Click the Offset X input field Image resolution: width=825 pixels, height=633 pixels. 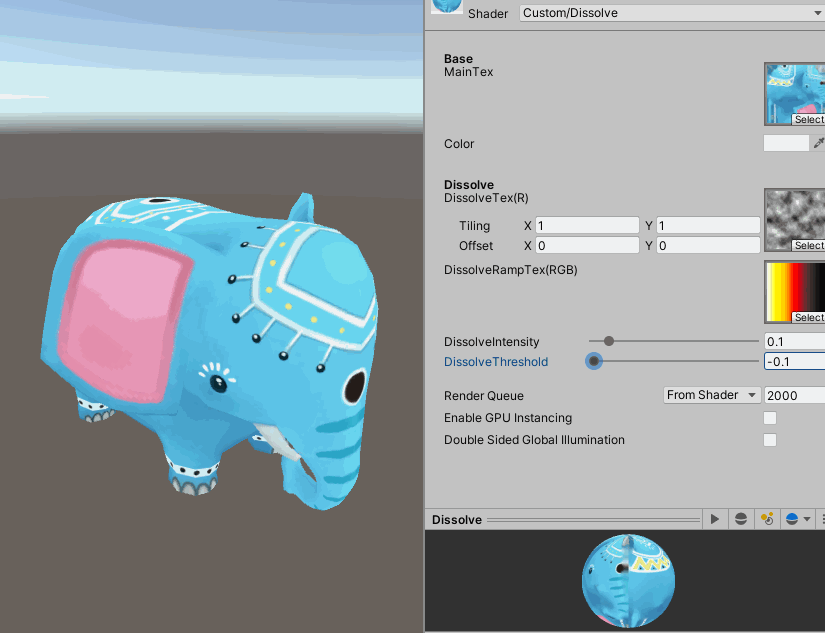click(587, 246)
